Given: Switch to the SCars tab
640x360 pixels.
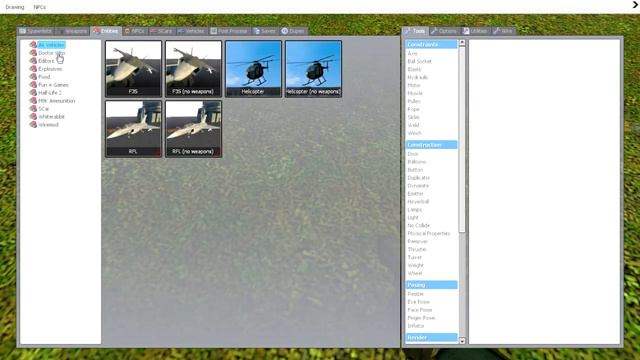Looking at the screenshot, I should pos(161,31).
